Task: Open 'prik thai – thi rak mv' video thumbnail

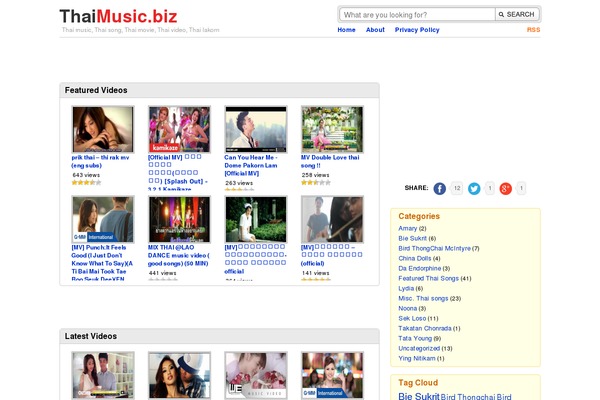Action: (103, 129)
